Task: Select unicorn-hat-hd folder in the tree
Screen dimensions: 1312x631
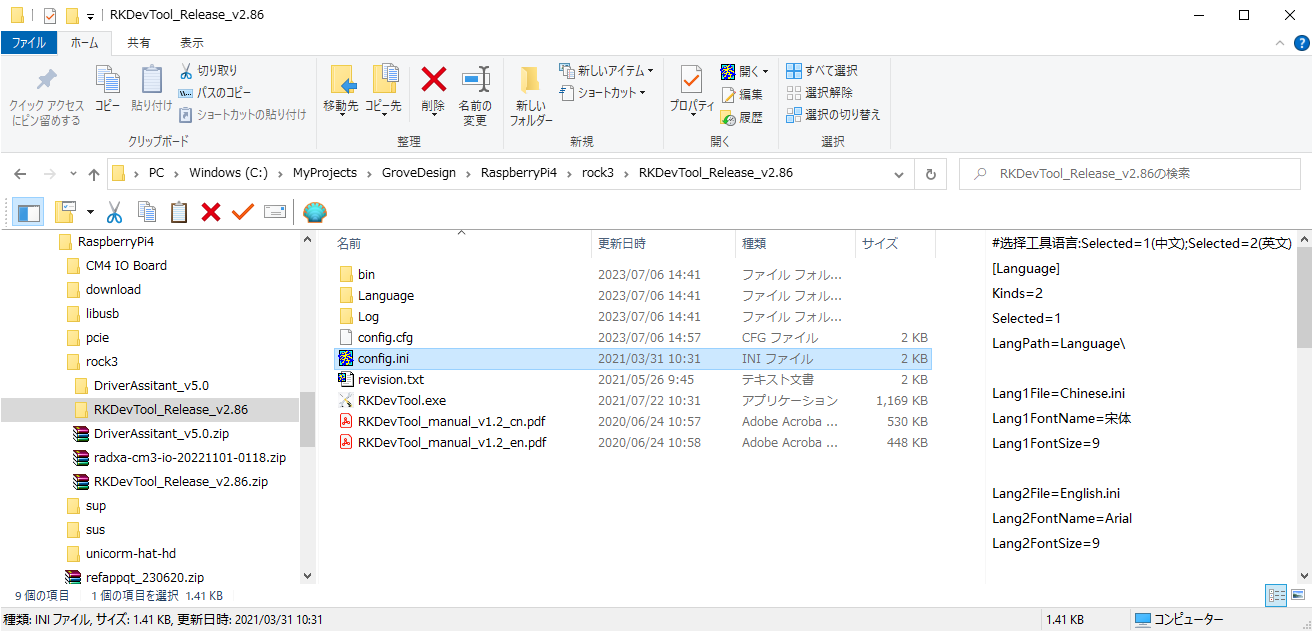Action: coord(131,554)
